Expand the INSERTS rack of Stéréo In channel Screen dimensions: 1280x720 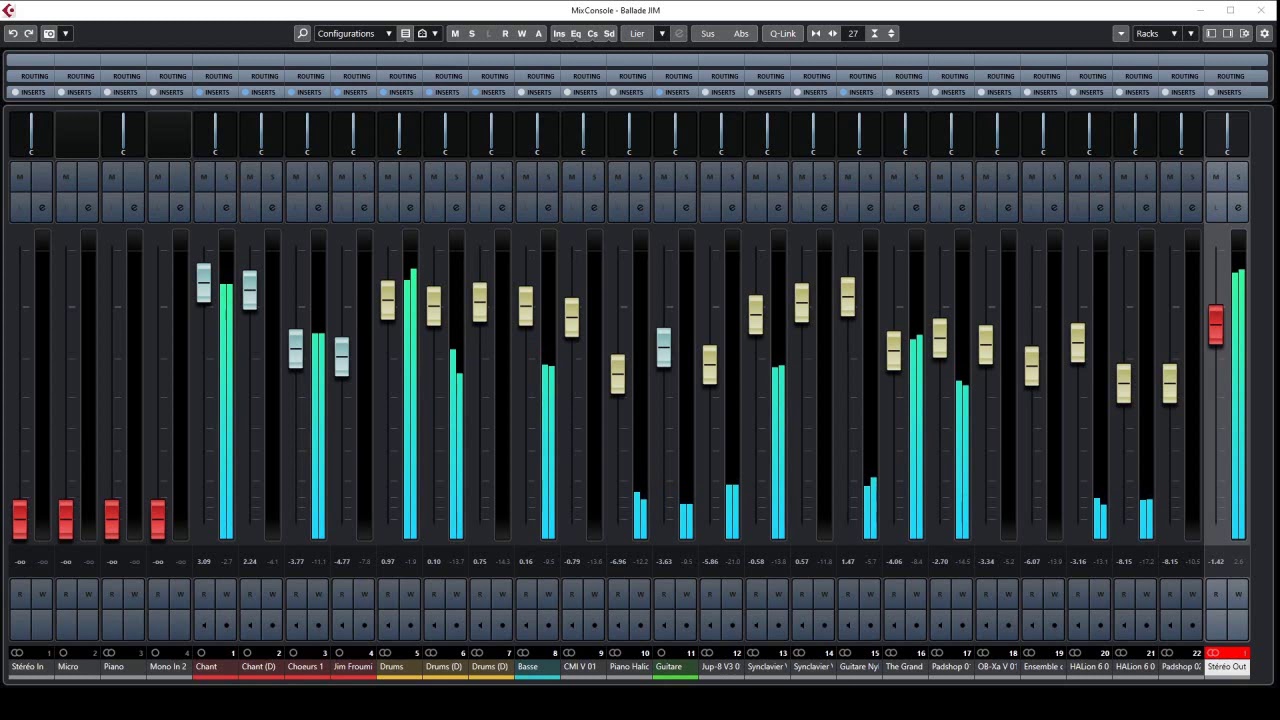coord(31,92)
